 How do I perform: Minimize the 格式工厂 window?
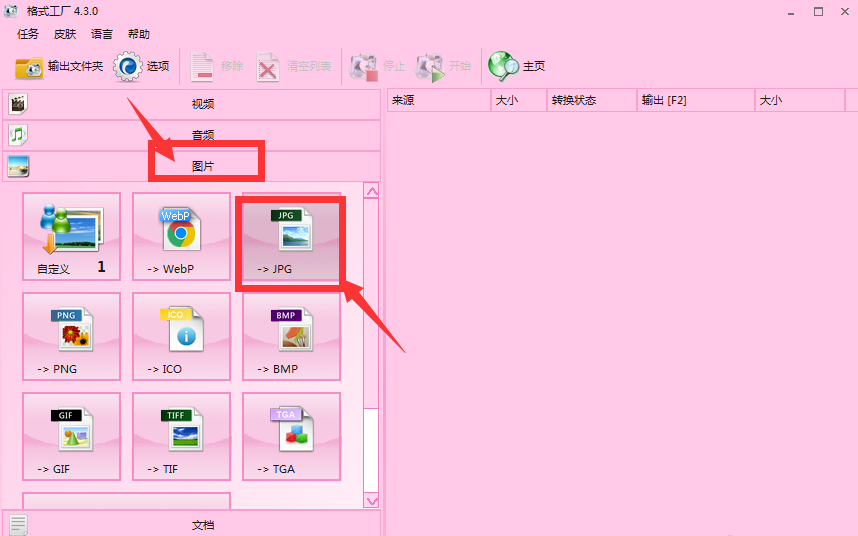(x=791, y=12)
